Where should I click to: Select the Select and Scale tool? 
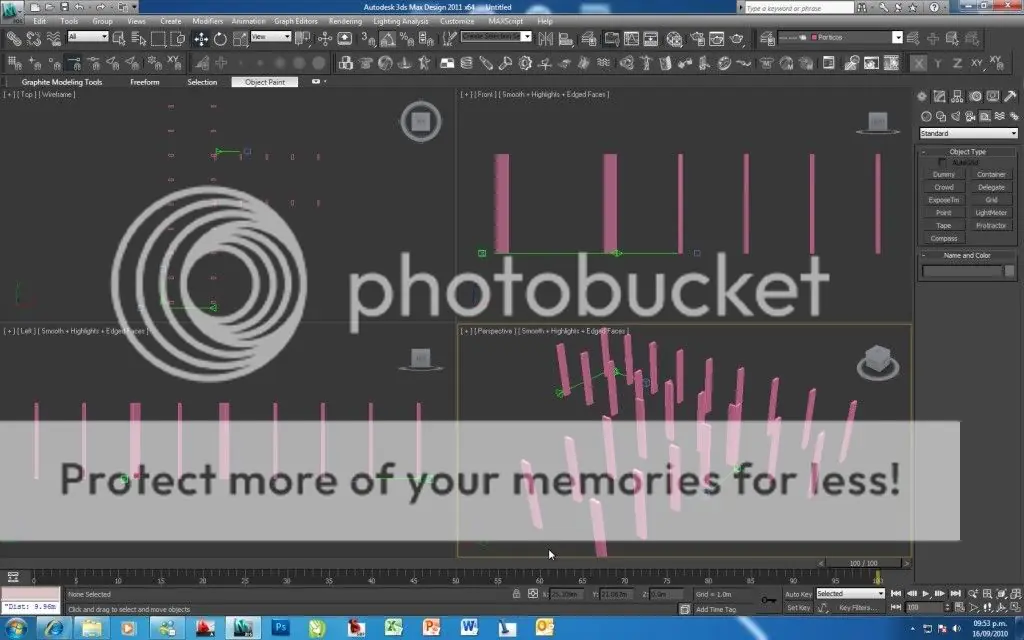(x=240, y=39)
